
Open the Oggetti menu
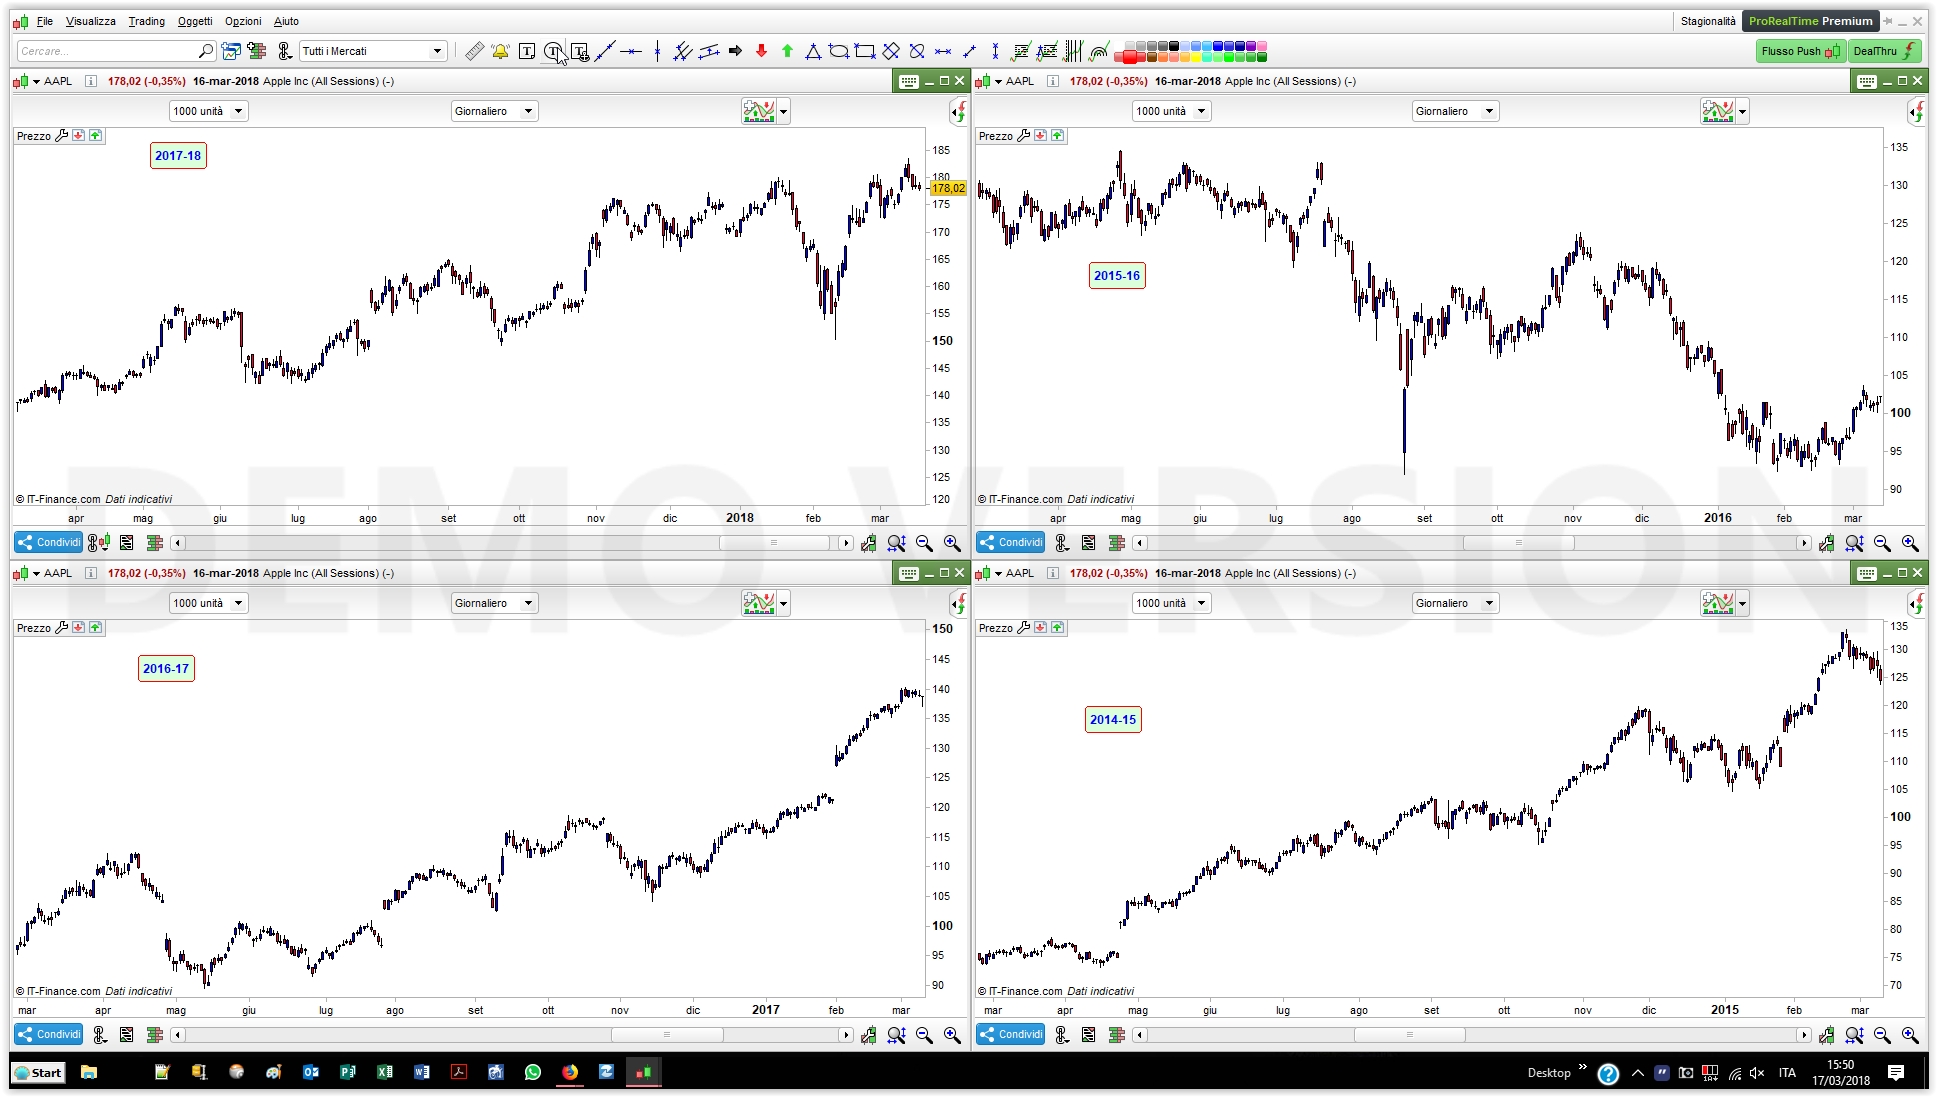coord(195,21)
